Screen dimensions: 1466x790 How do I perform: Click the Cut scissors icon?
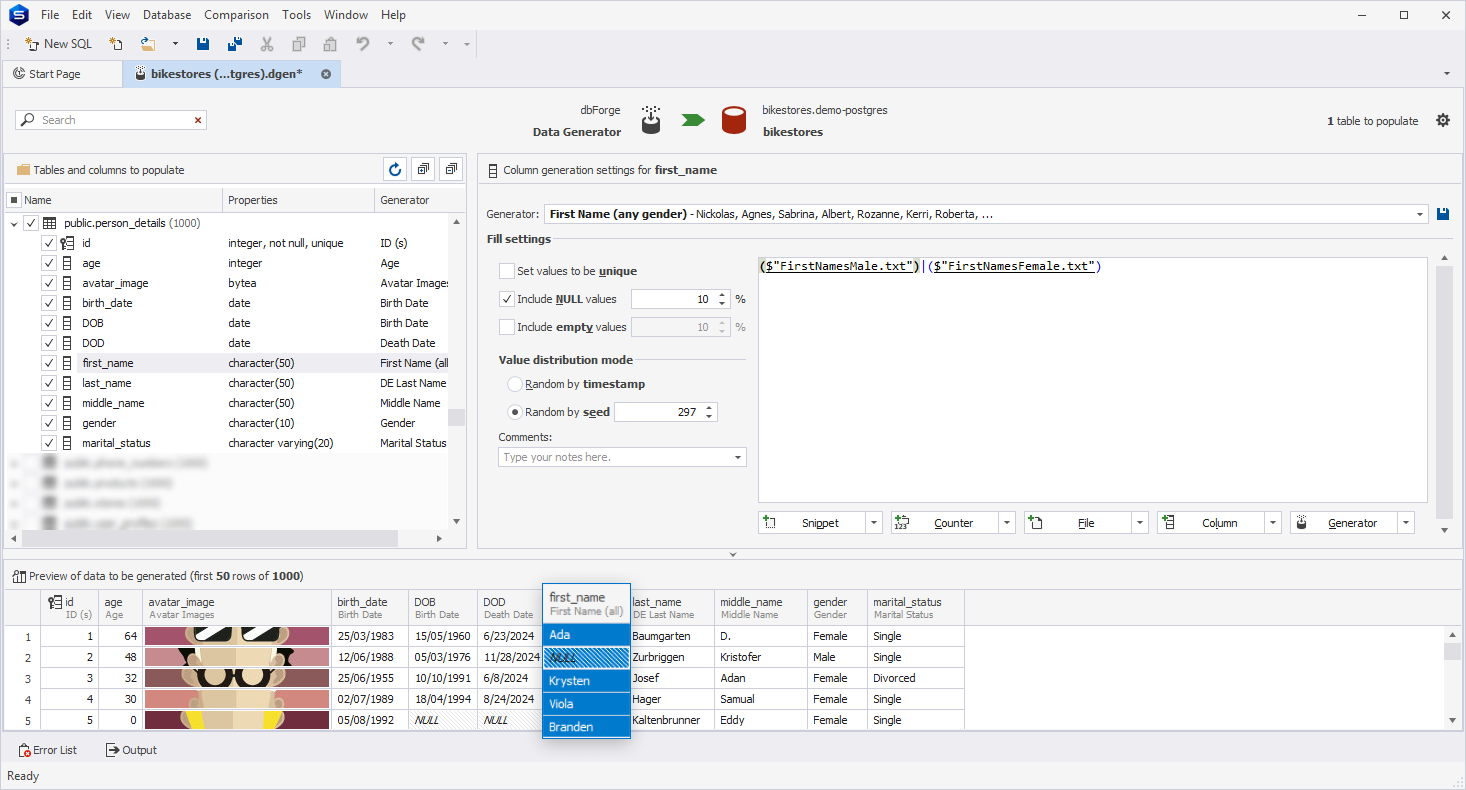click(x=267, y=44)
